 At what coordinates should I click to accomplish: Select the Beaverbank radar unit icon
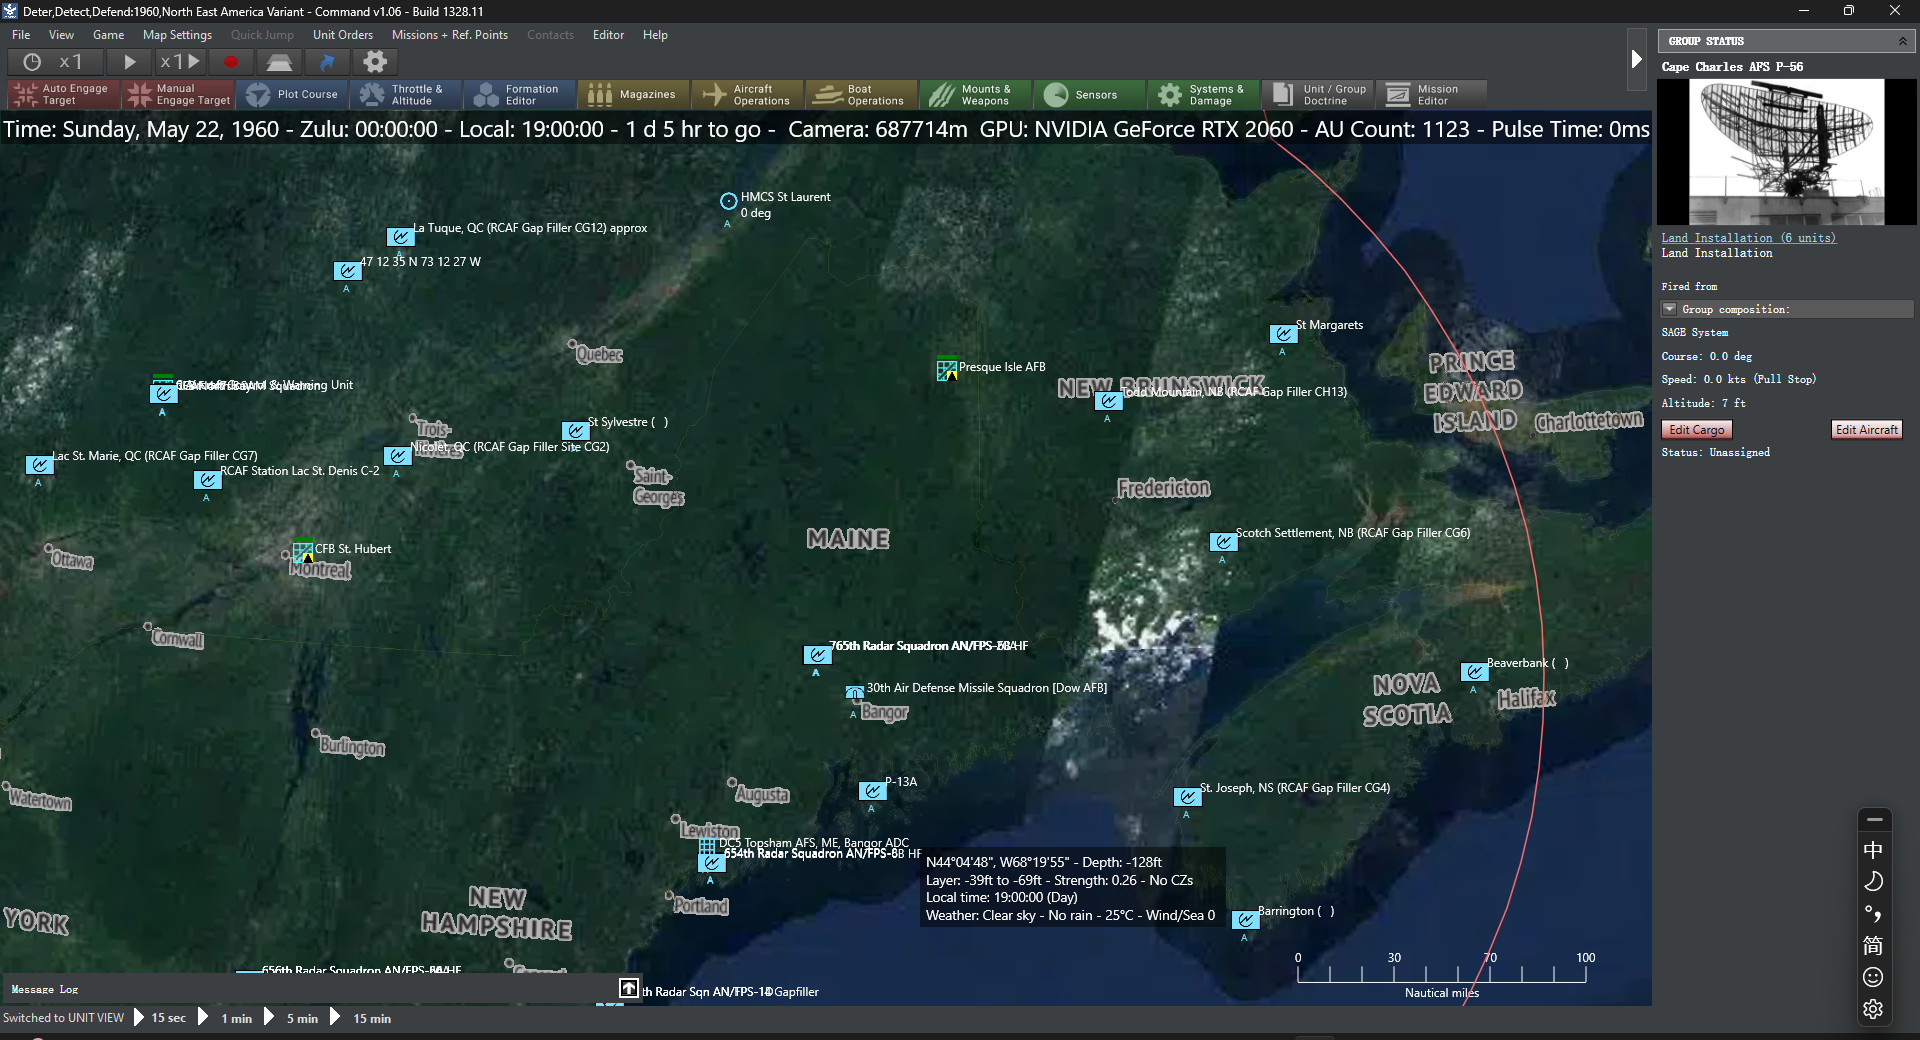[1474, 672]
